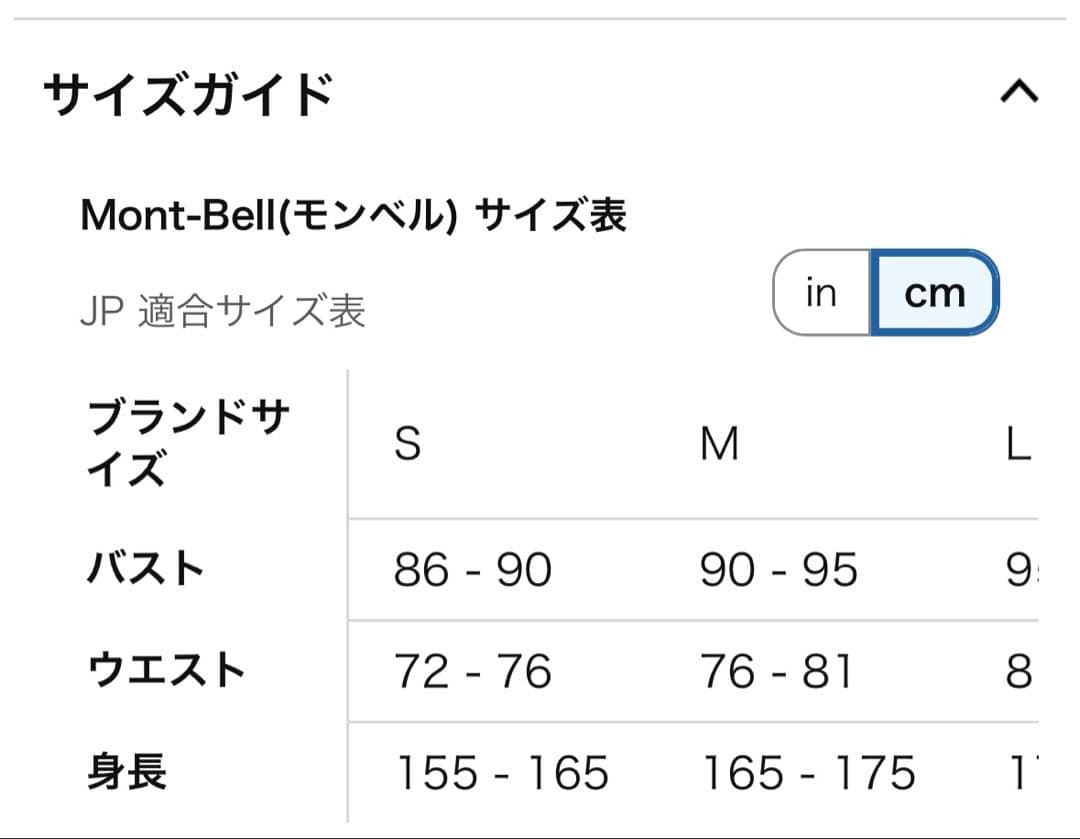Select the M size column header

click(x=717, y=443)
